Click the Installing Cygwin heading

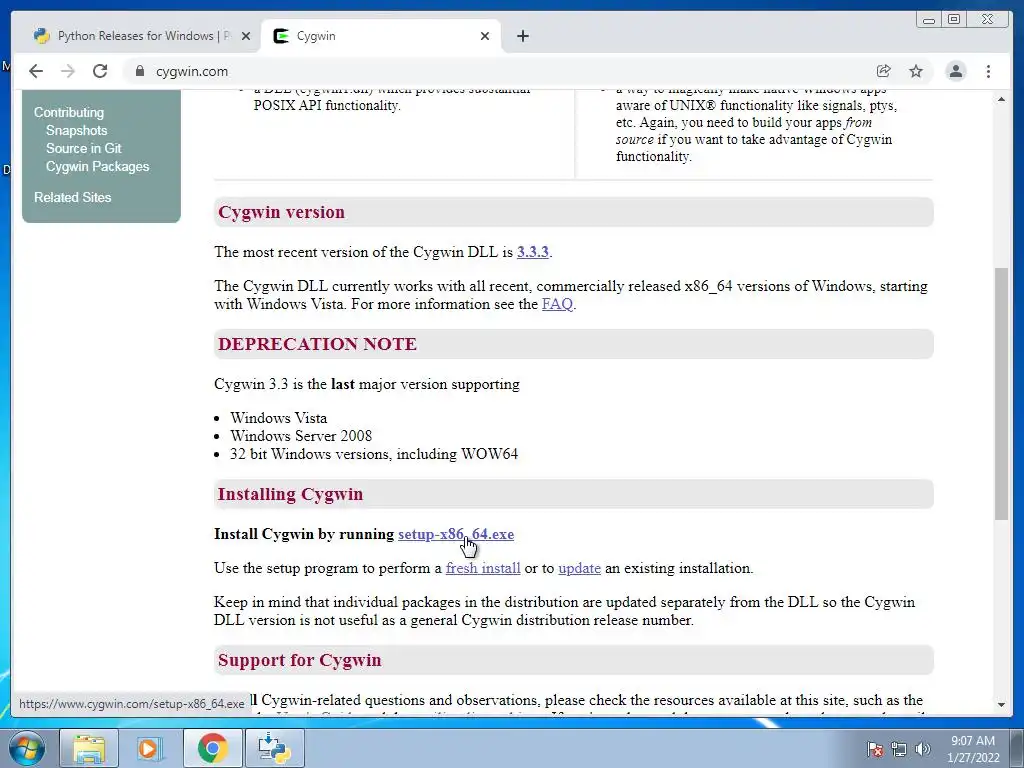click(290, 494)
